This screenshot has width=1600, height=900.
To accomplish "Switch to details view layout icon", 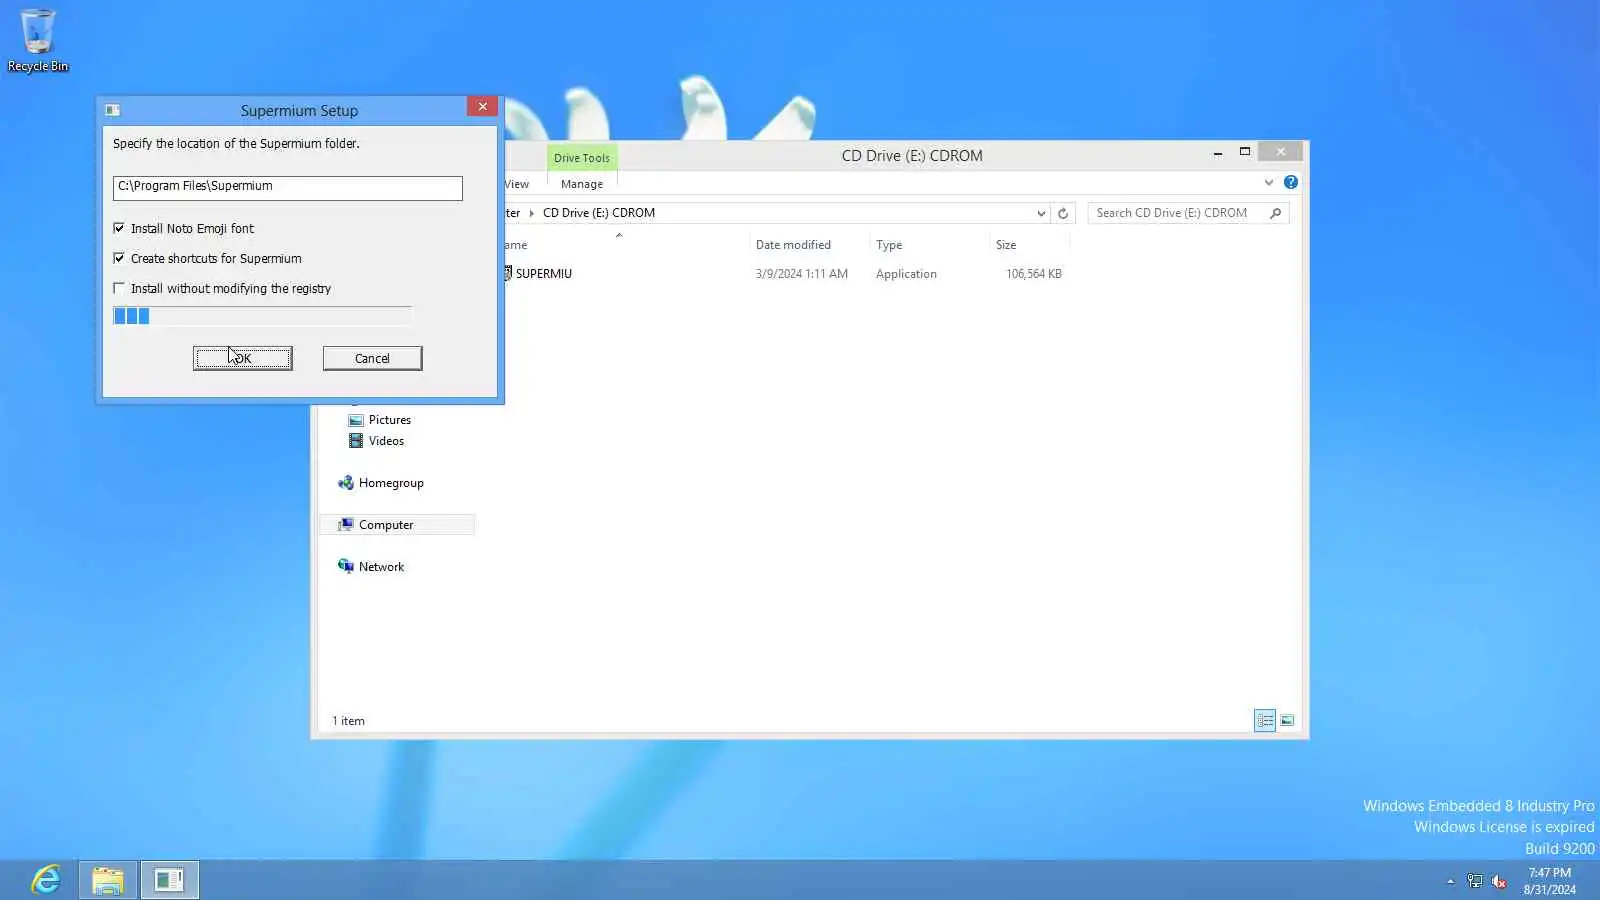I will (1265, 720).
